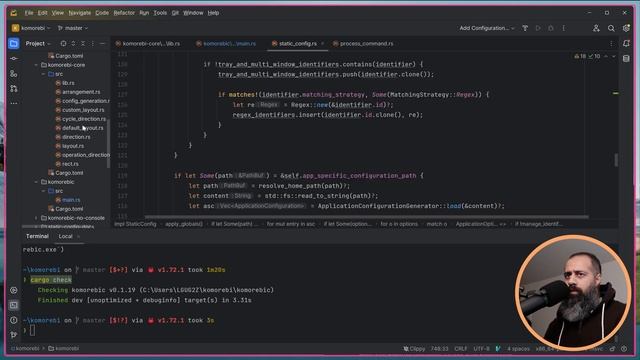Image resolution: width=640 pixels, height=360 pixels.
Task: Click komorebi folder in status breadcrumb
Action: (x=64, y=349)
